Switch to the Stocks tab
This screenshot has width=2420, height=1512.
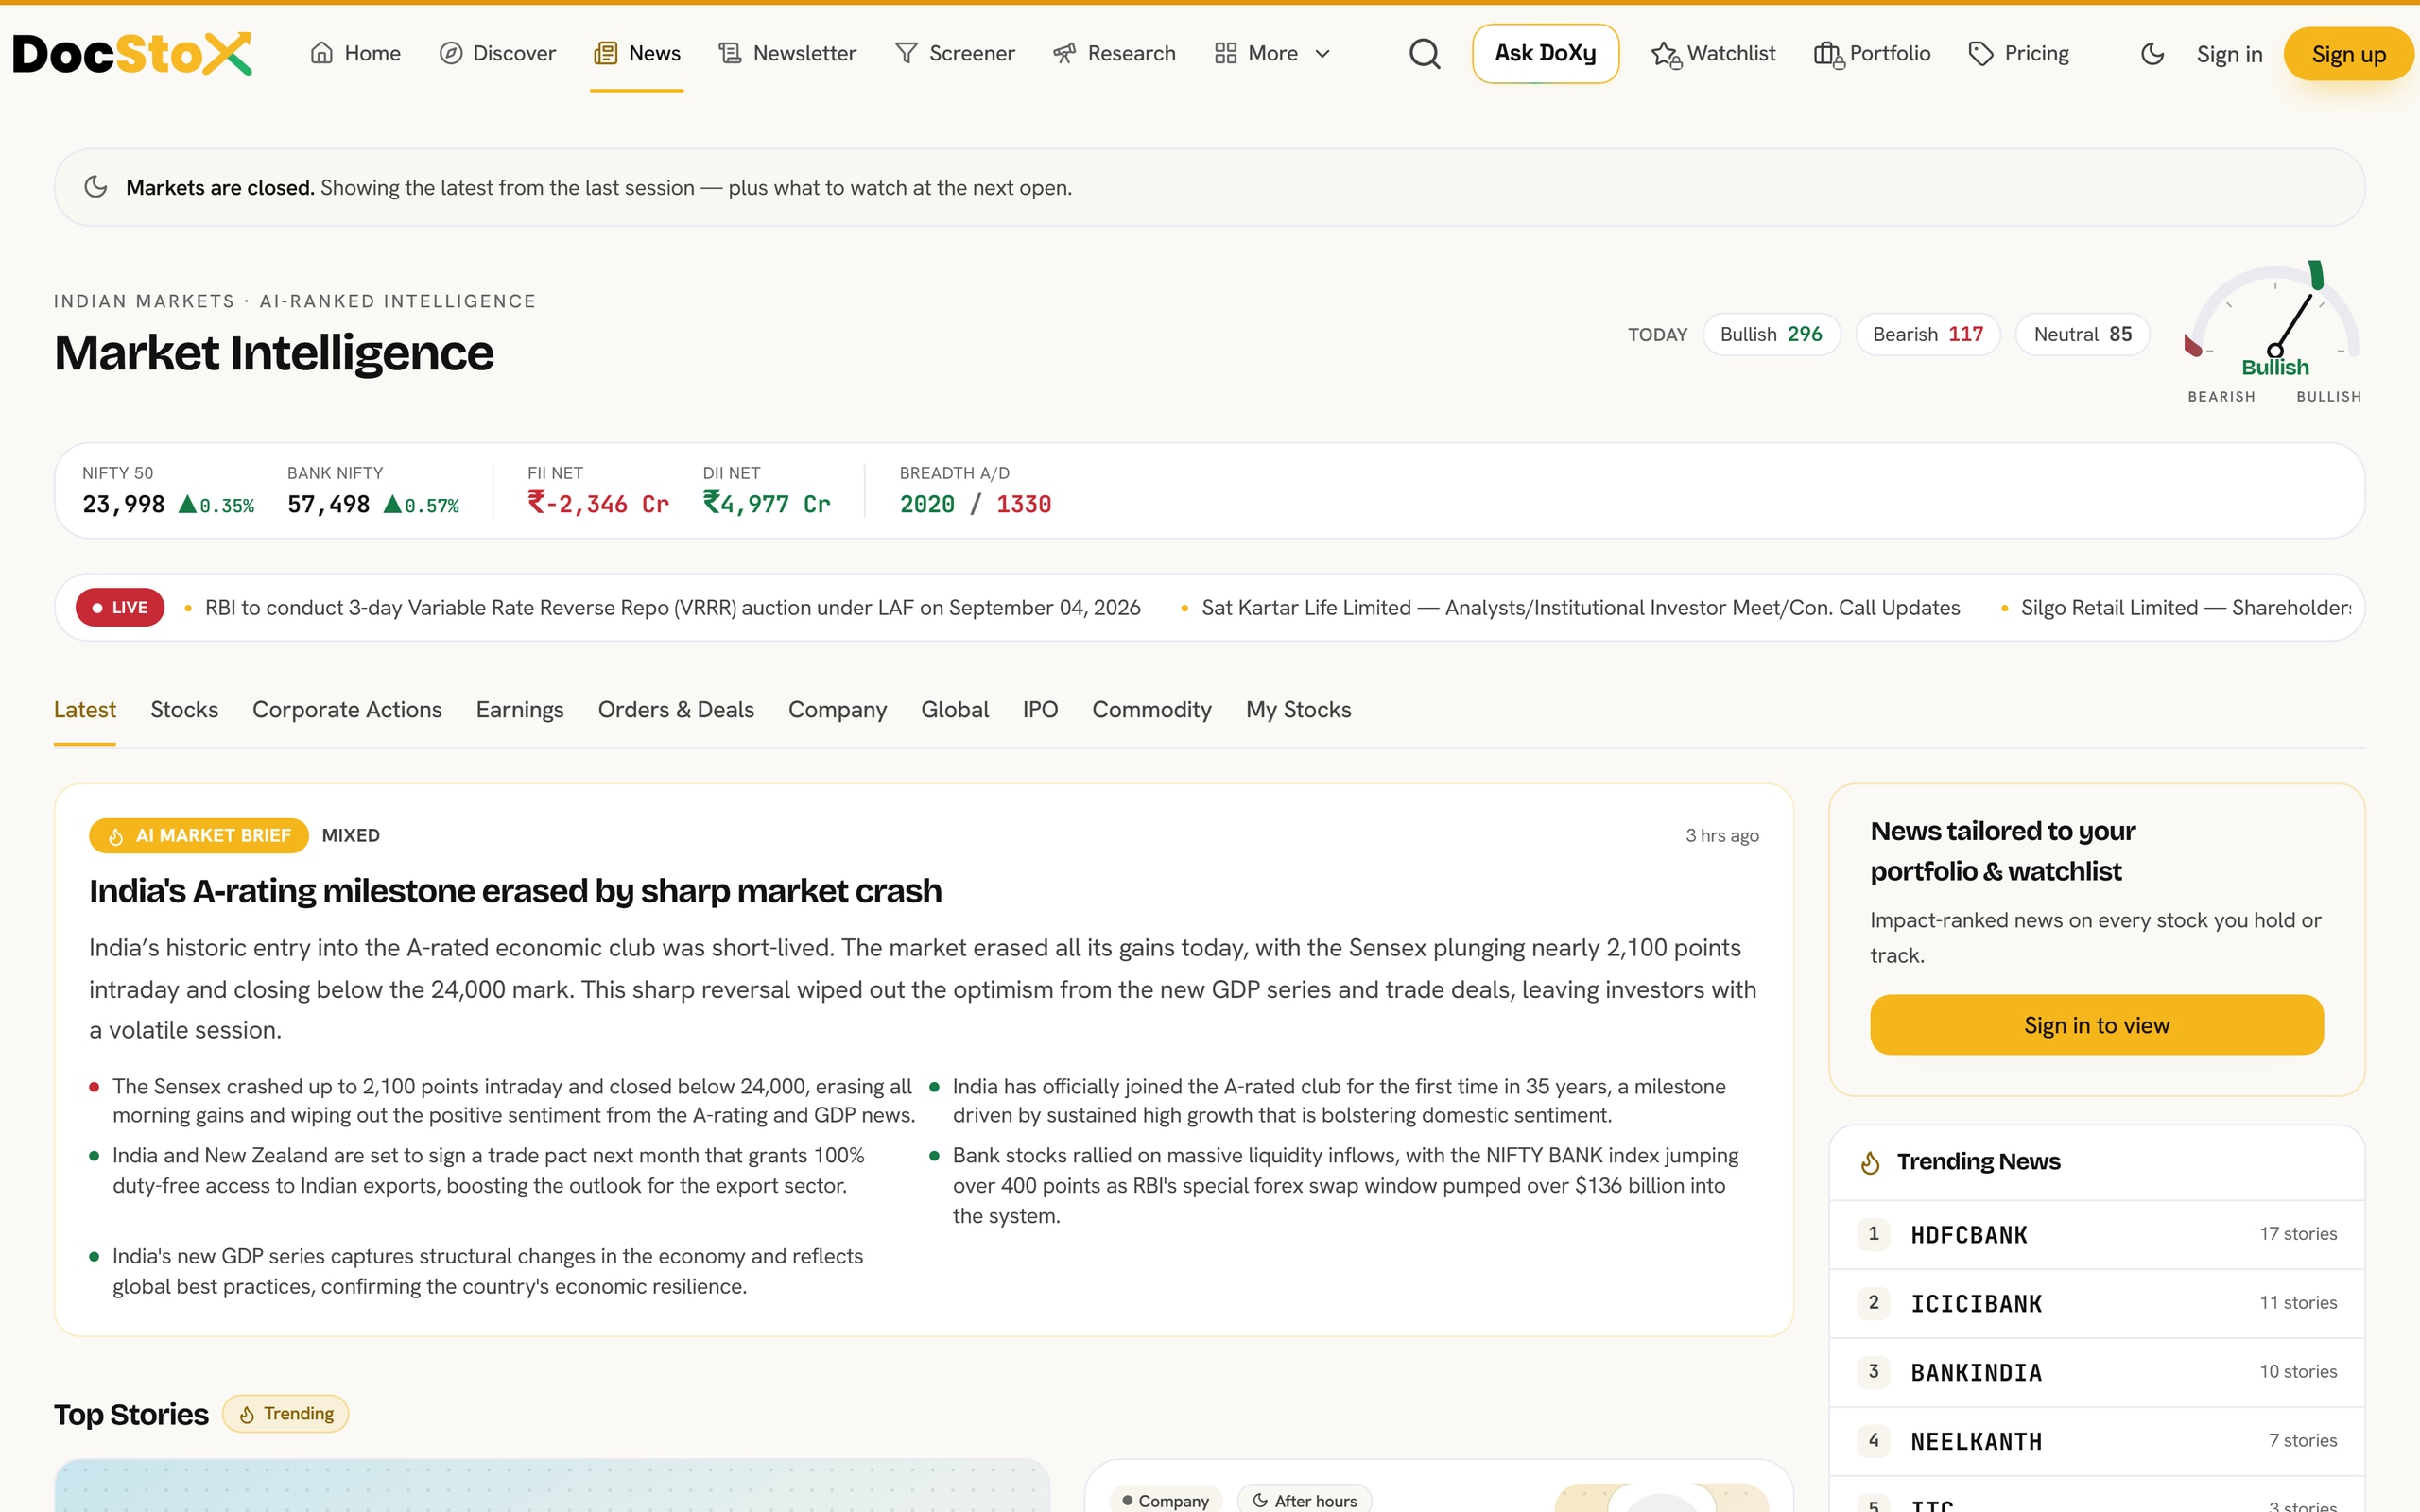[184, 710]
